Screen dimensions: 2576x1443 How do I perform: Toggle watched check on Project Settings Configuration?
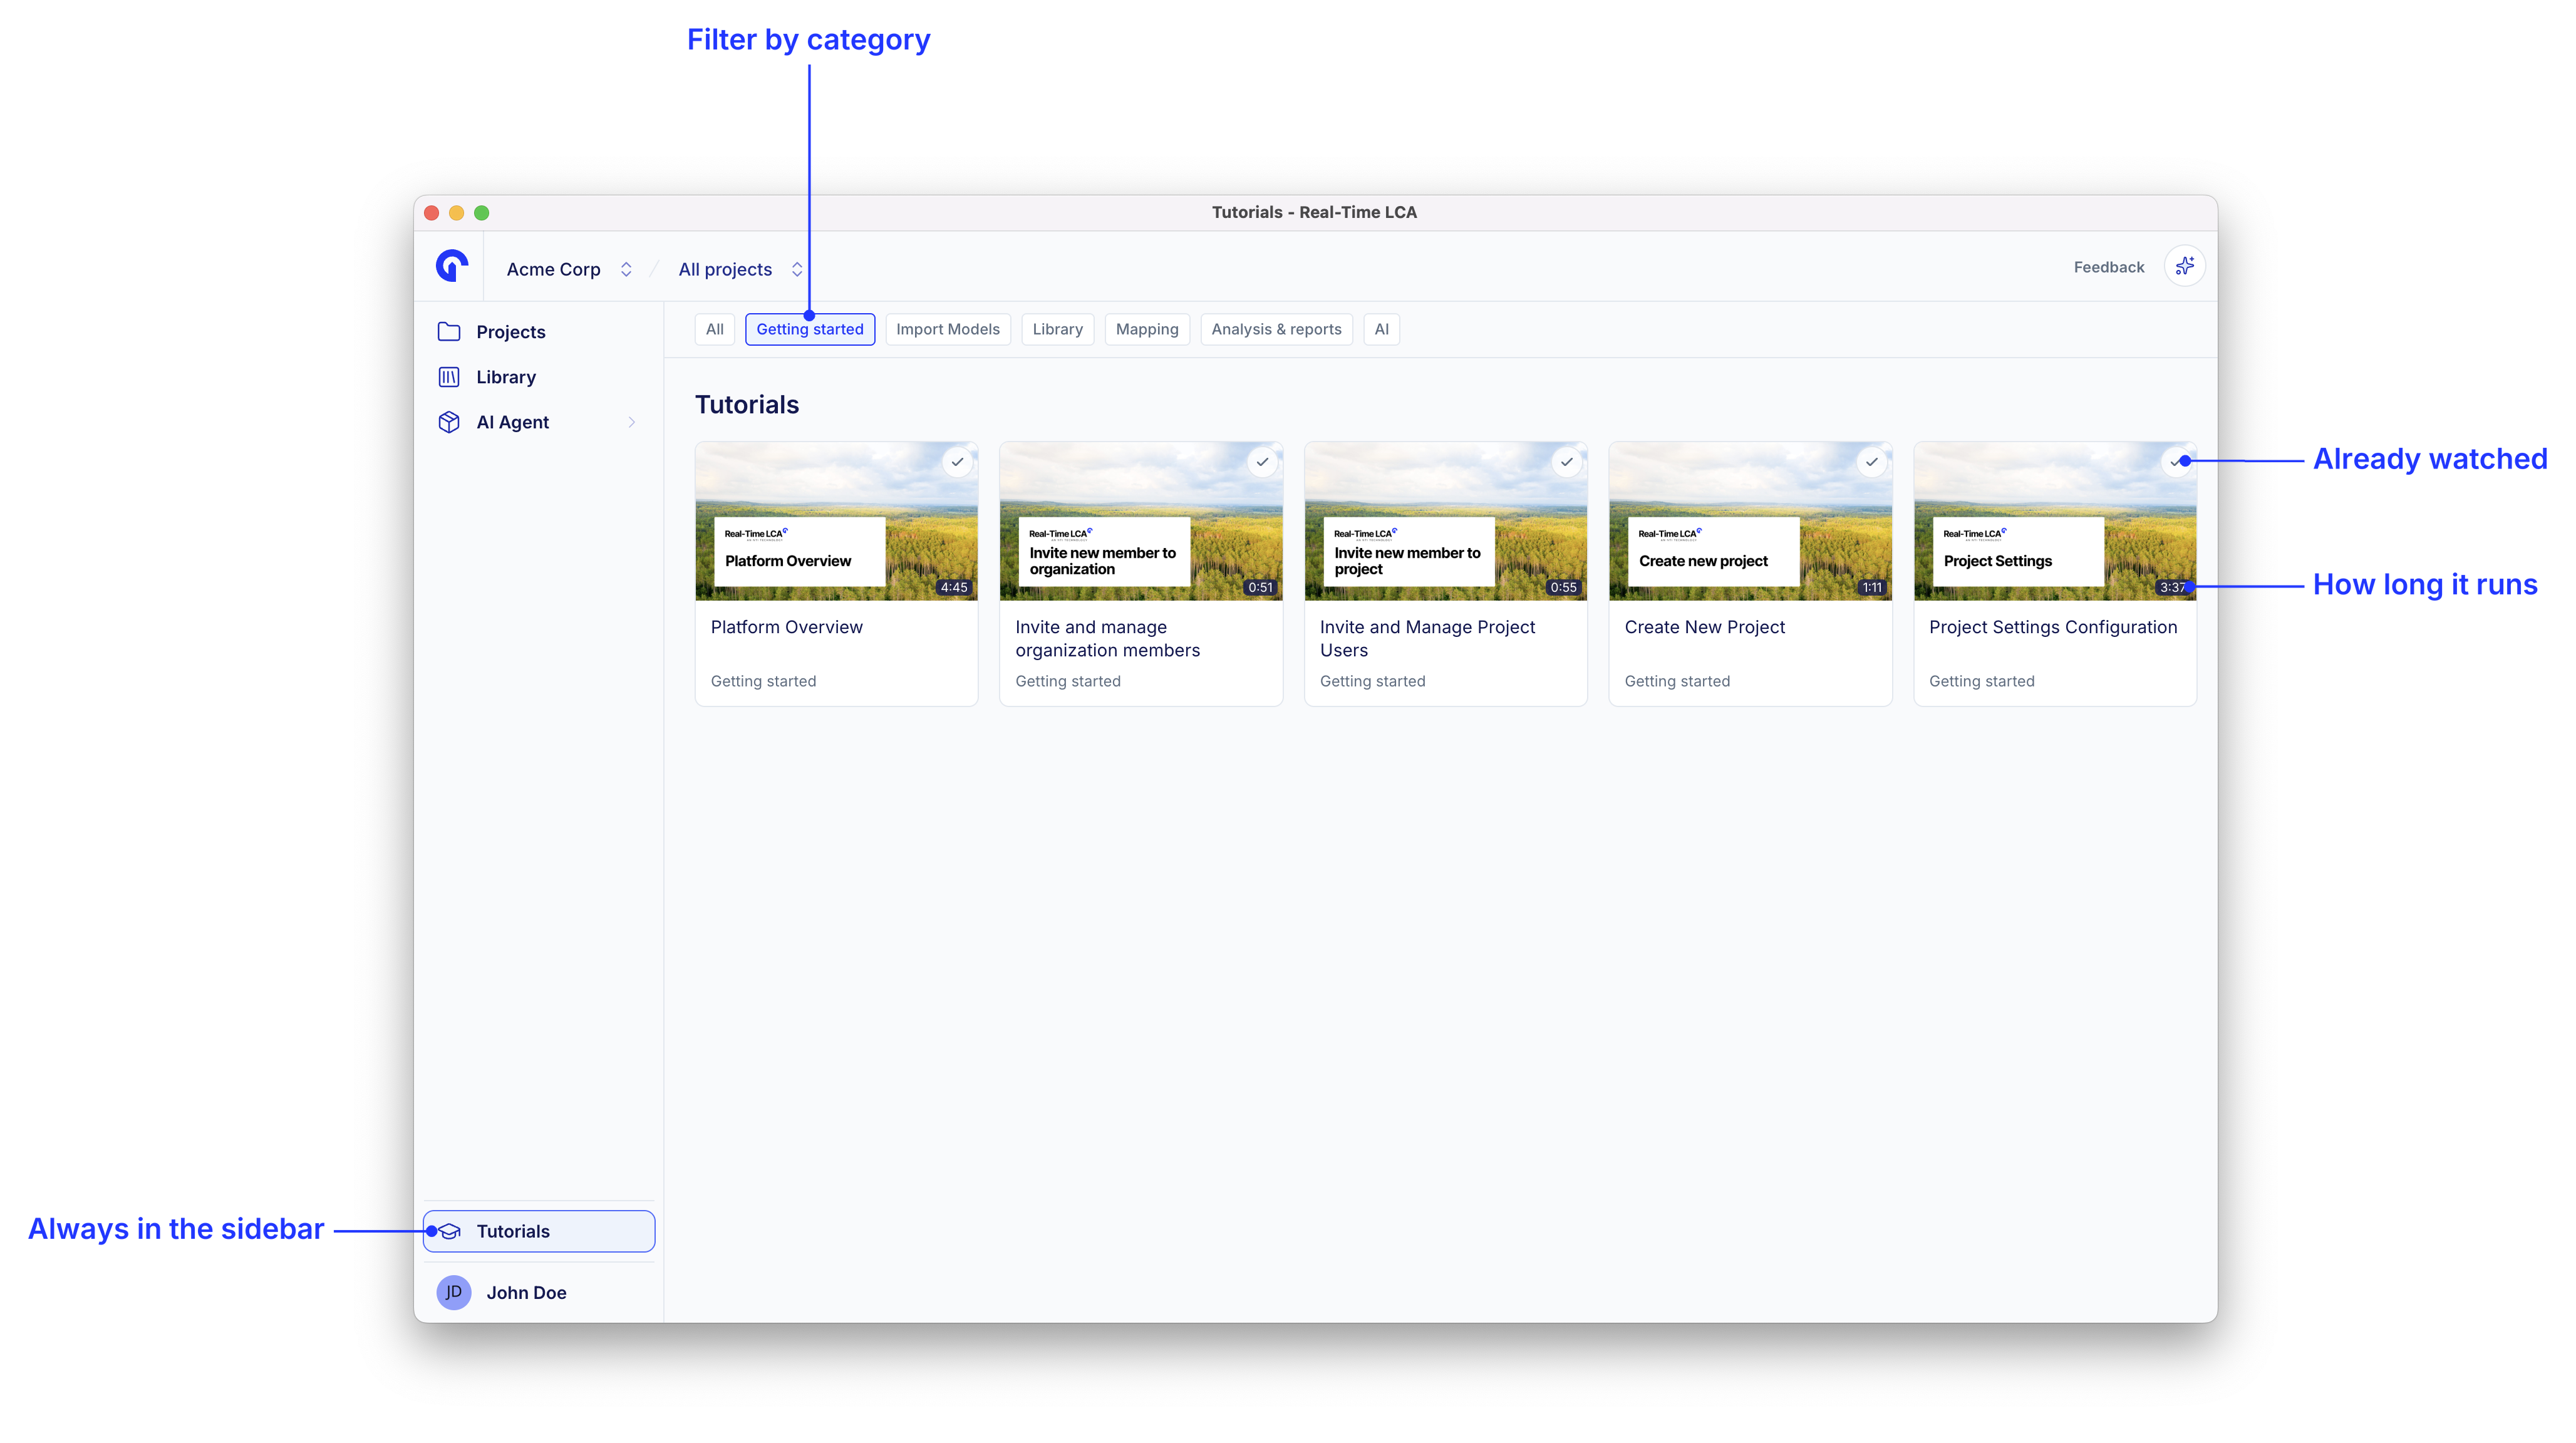pos(2176,462)
